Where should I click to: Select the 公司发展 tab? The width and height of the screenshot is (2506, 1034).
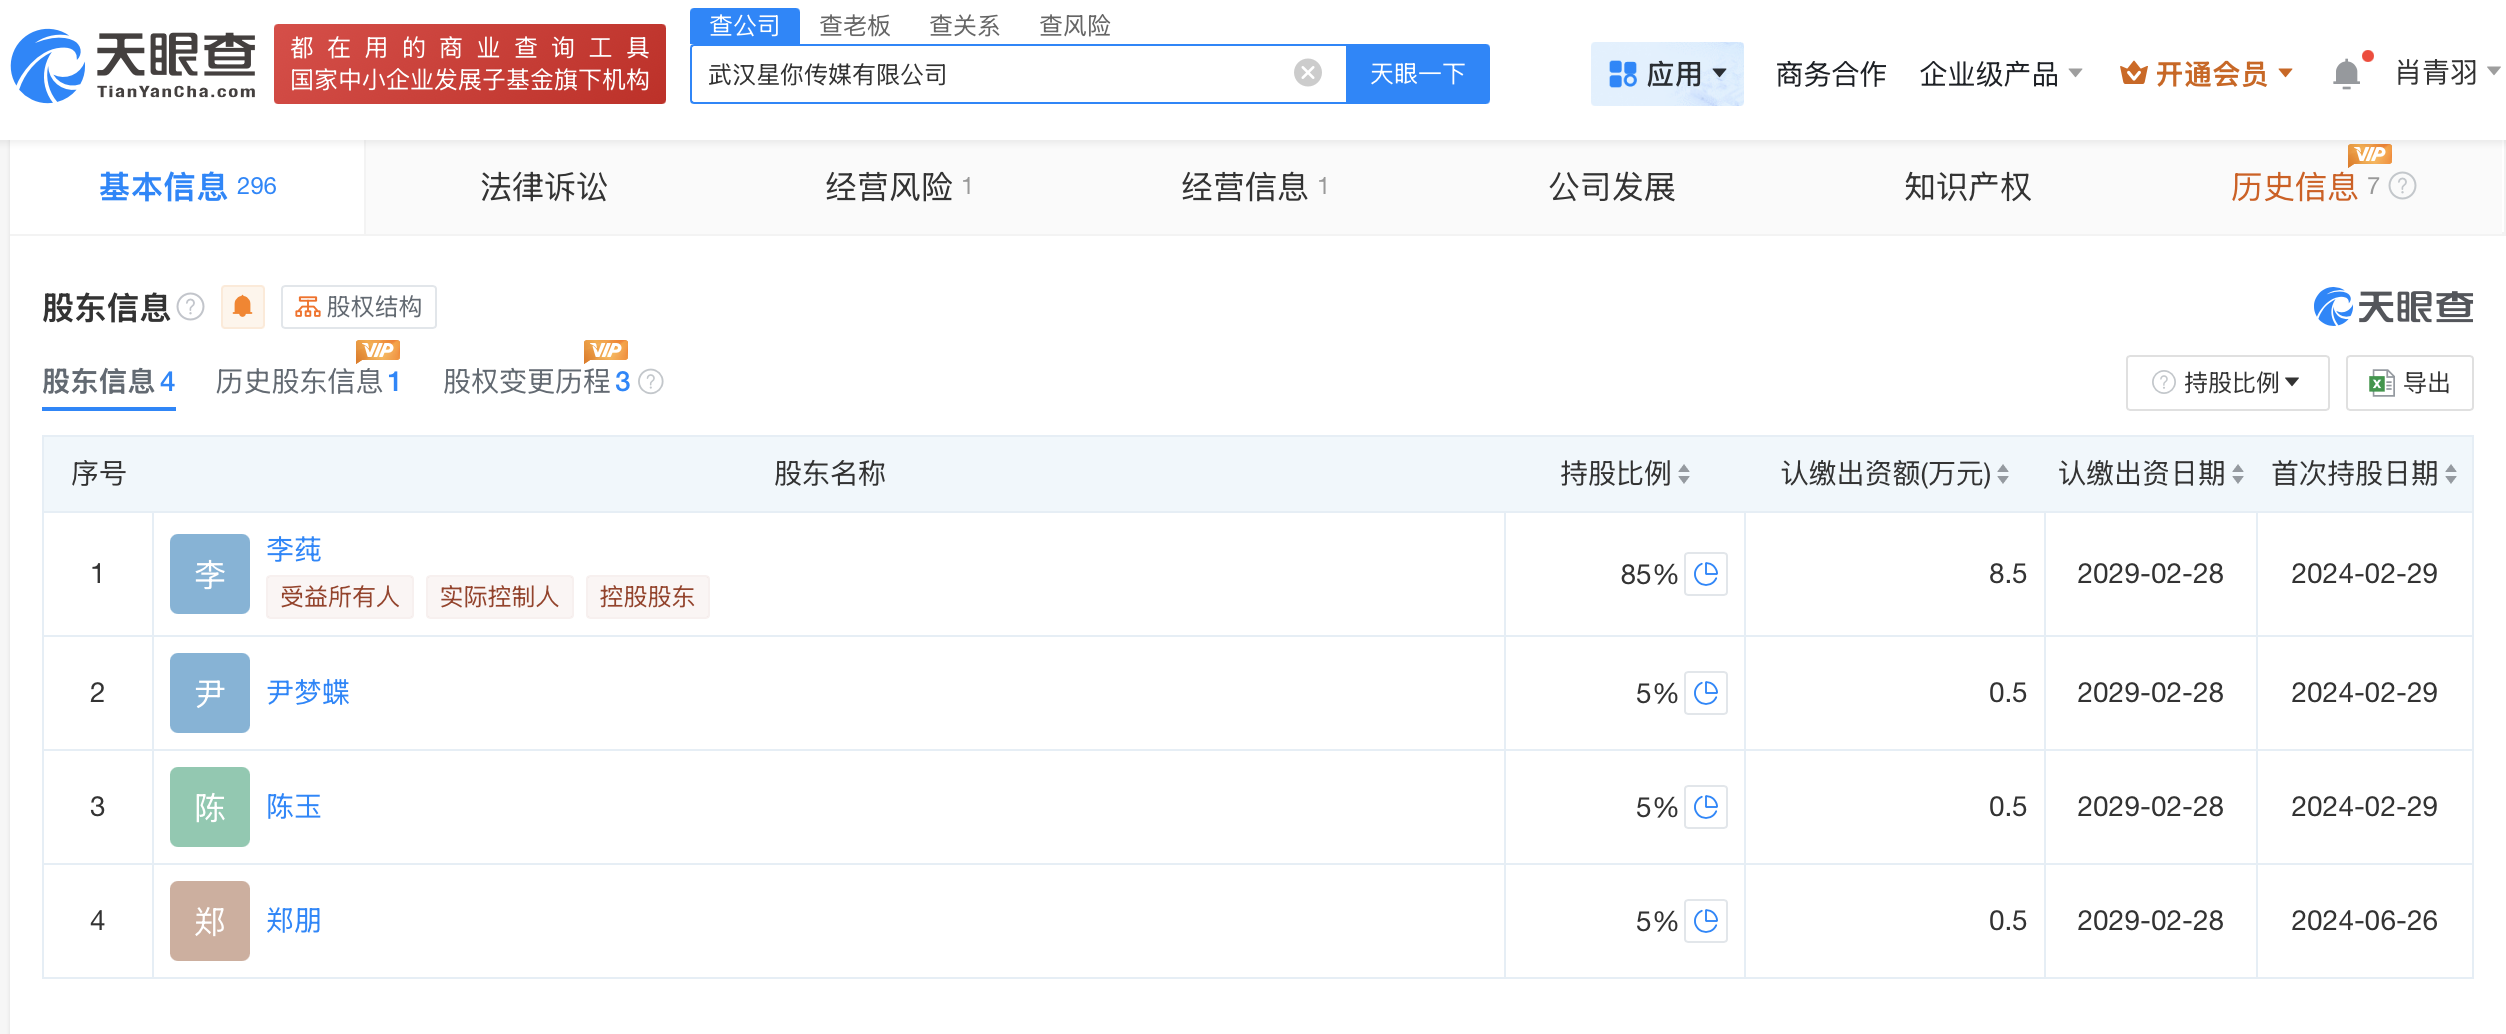point(1611,187)
